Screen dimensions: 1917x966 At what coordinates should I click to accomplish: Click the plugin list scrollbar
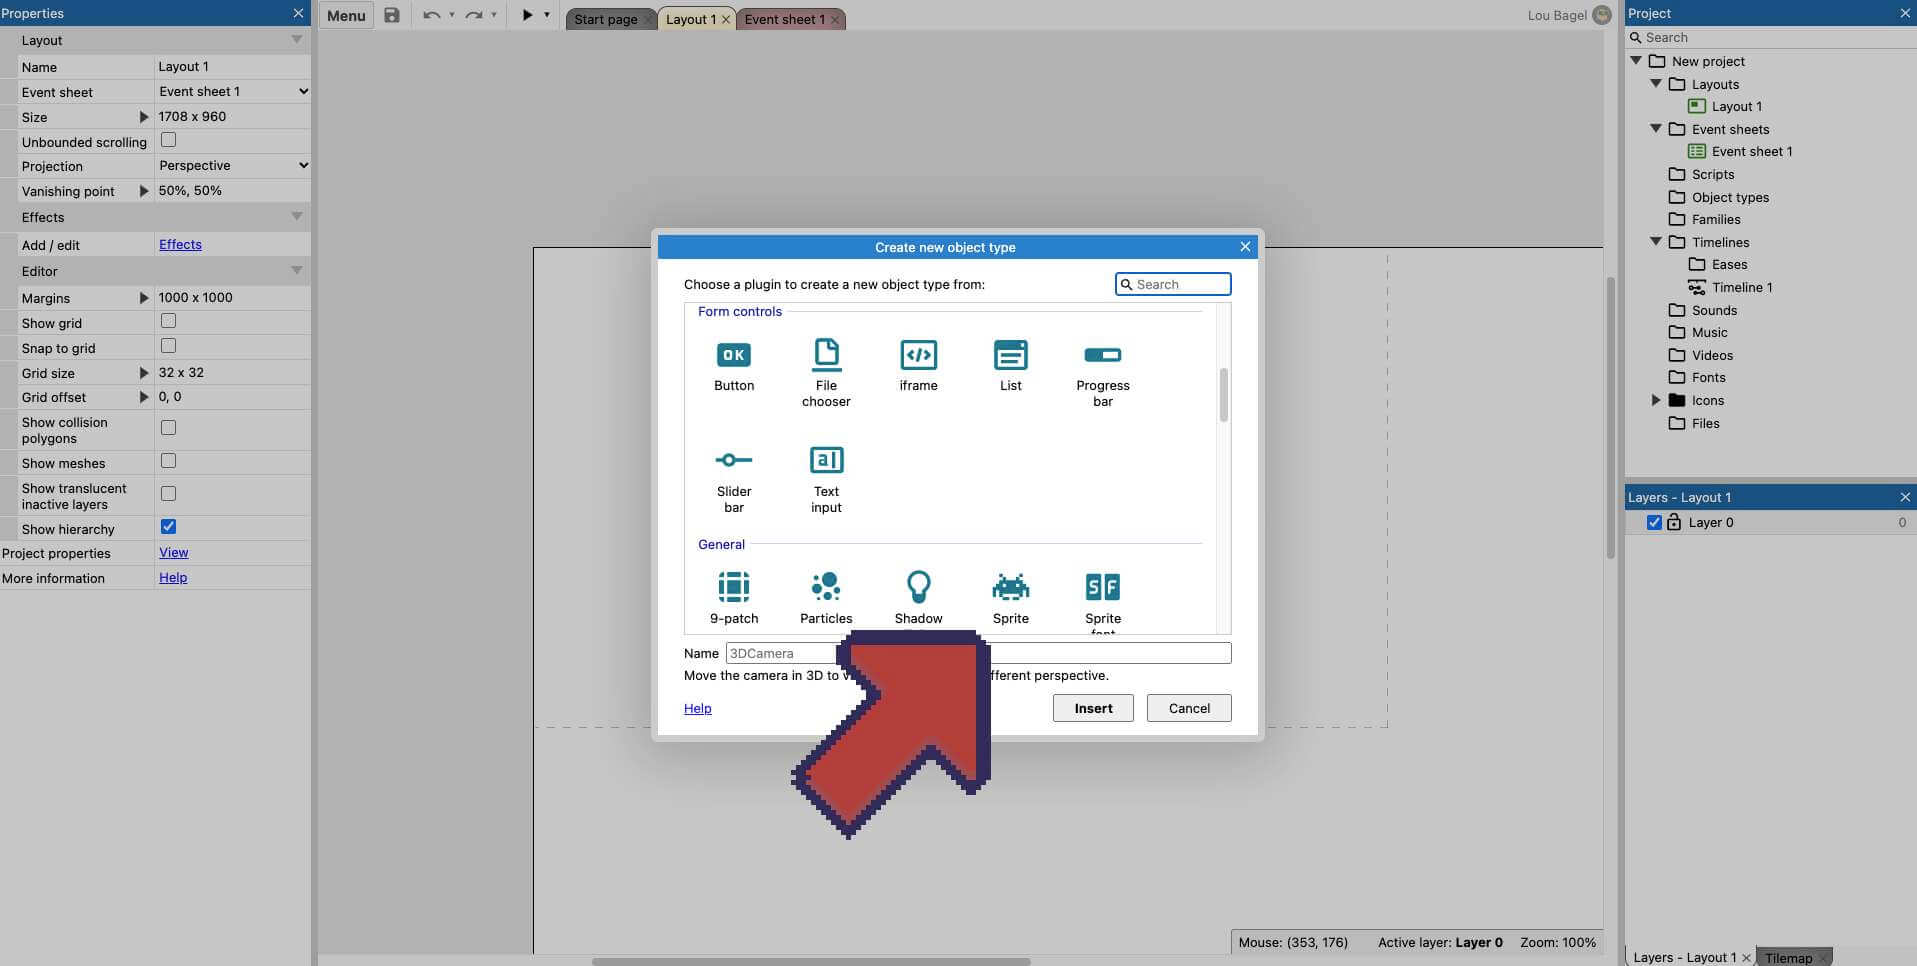1223,395
